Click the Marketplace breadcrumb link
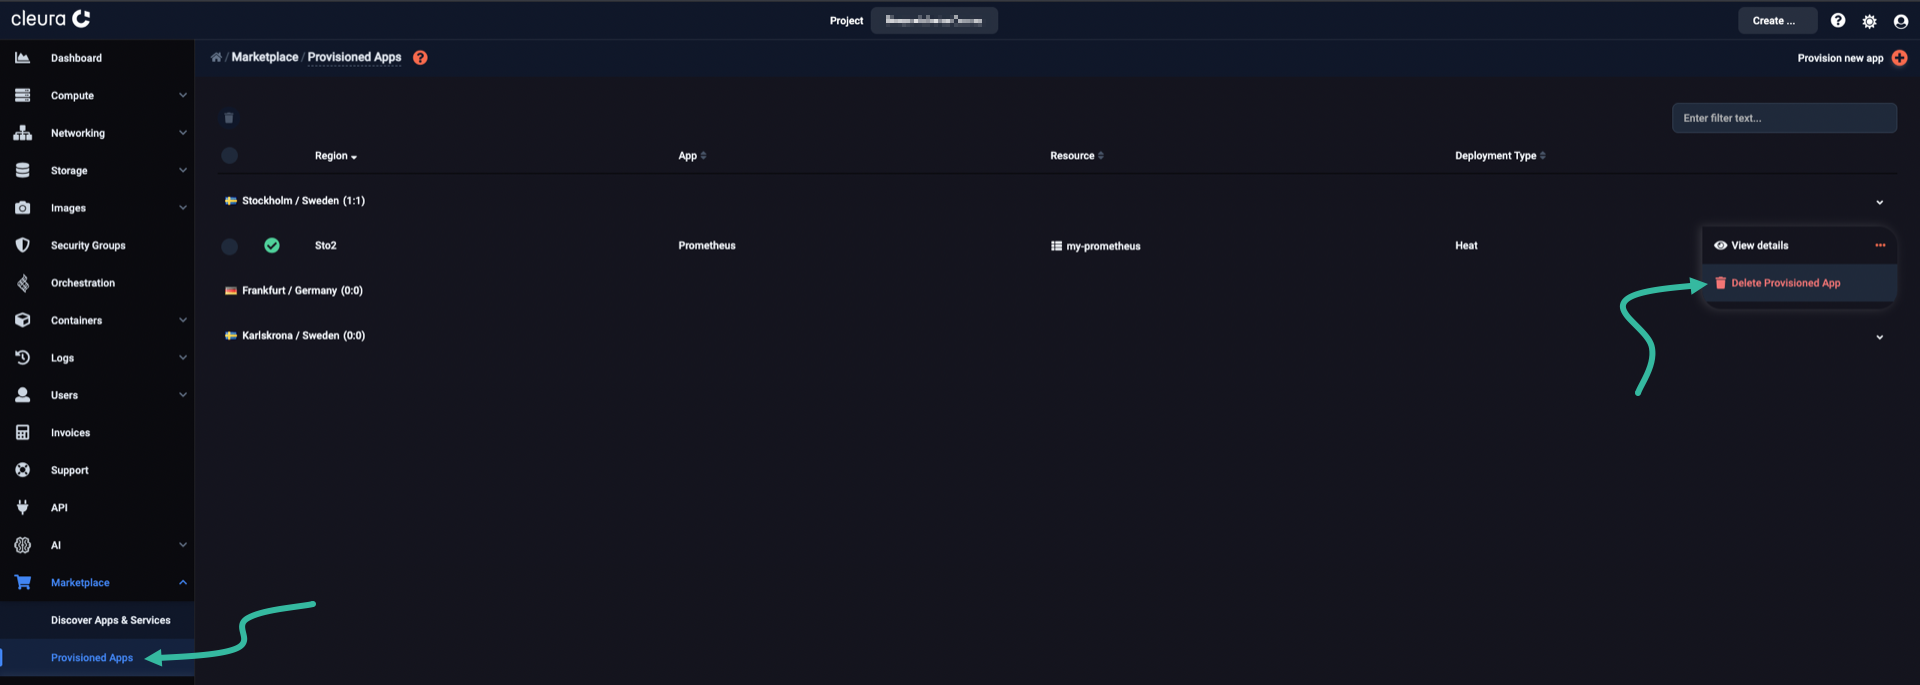 (x=265, y=57)
